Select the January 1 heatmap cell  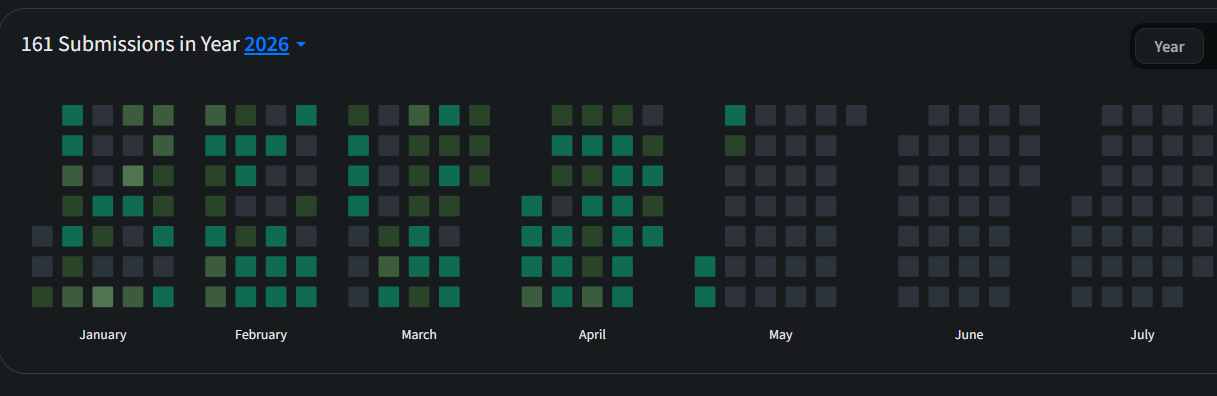point(42,236)
